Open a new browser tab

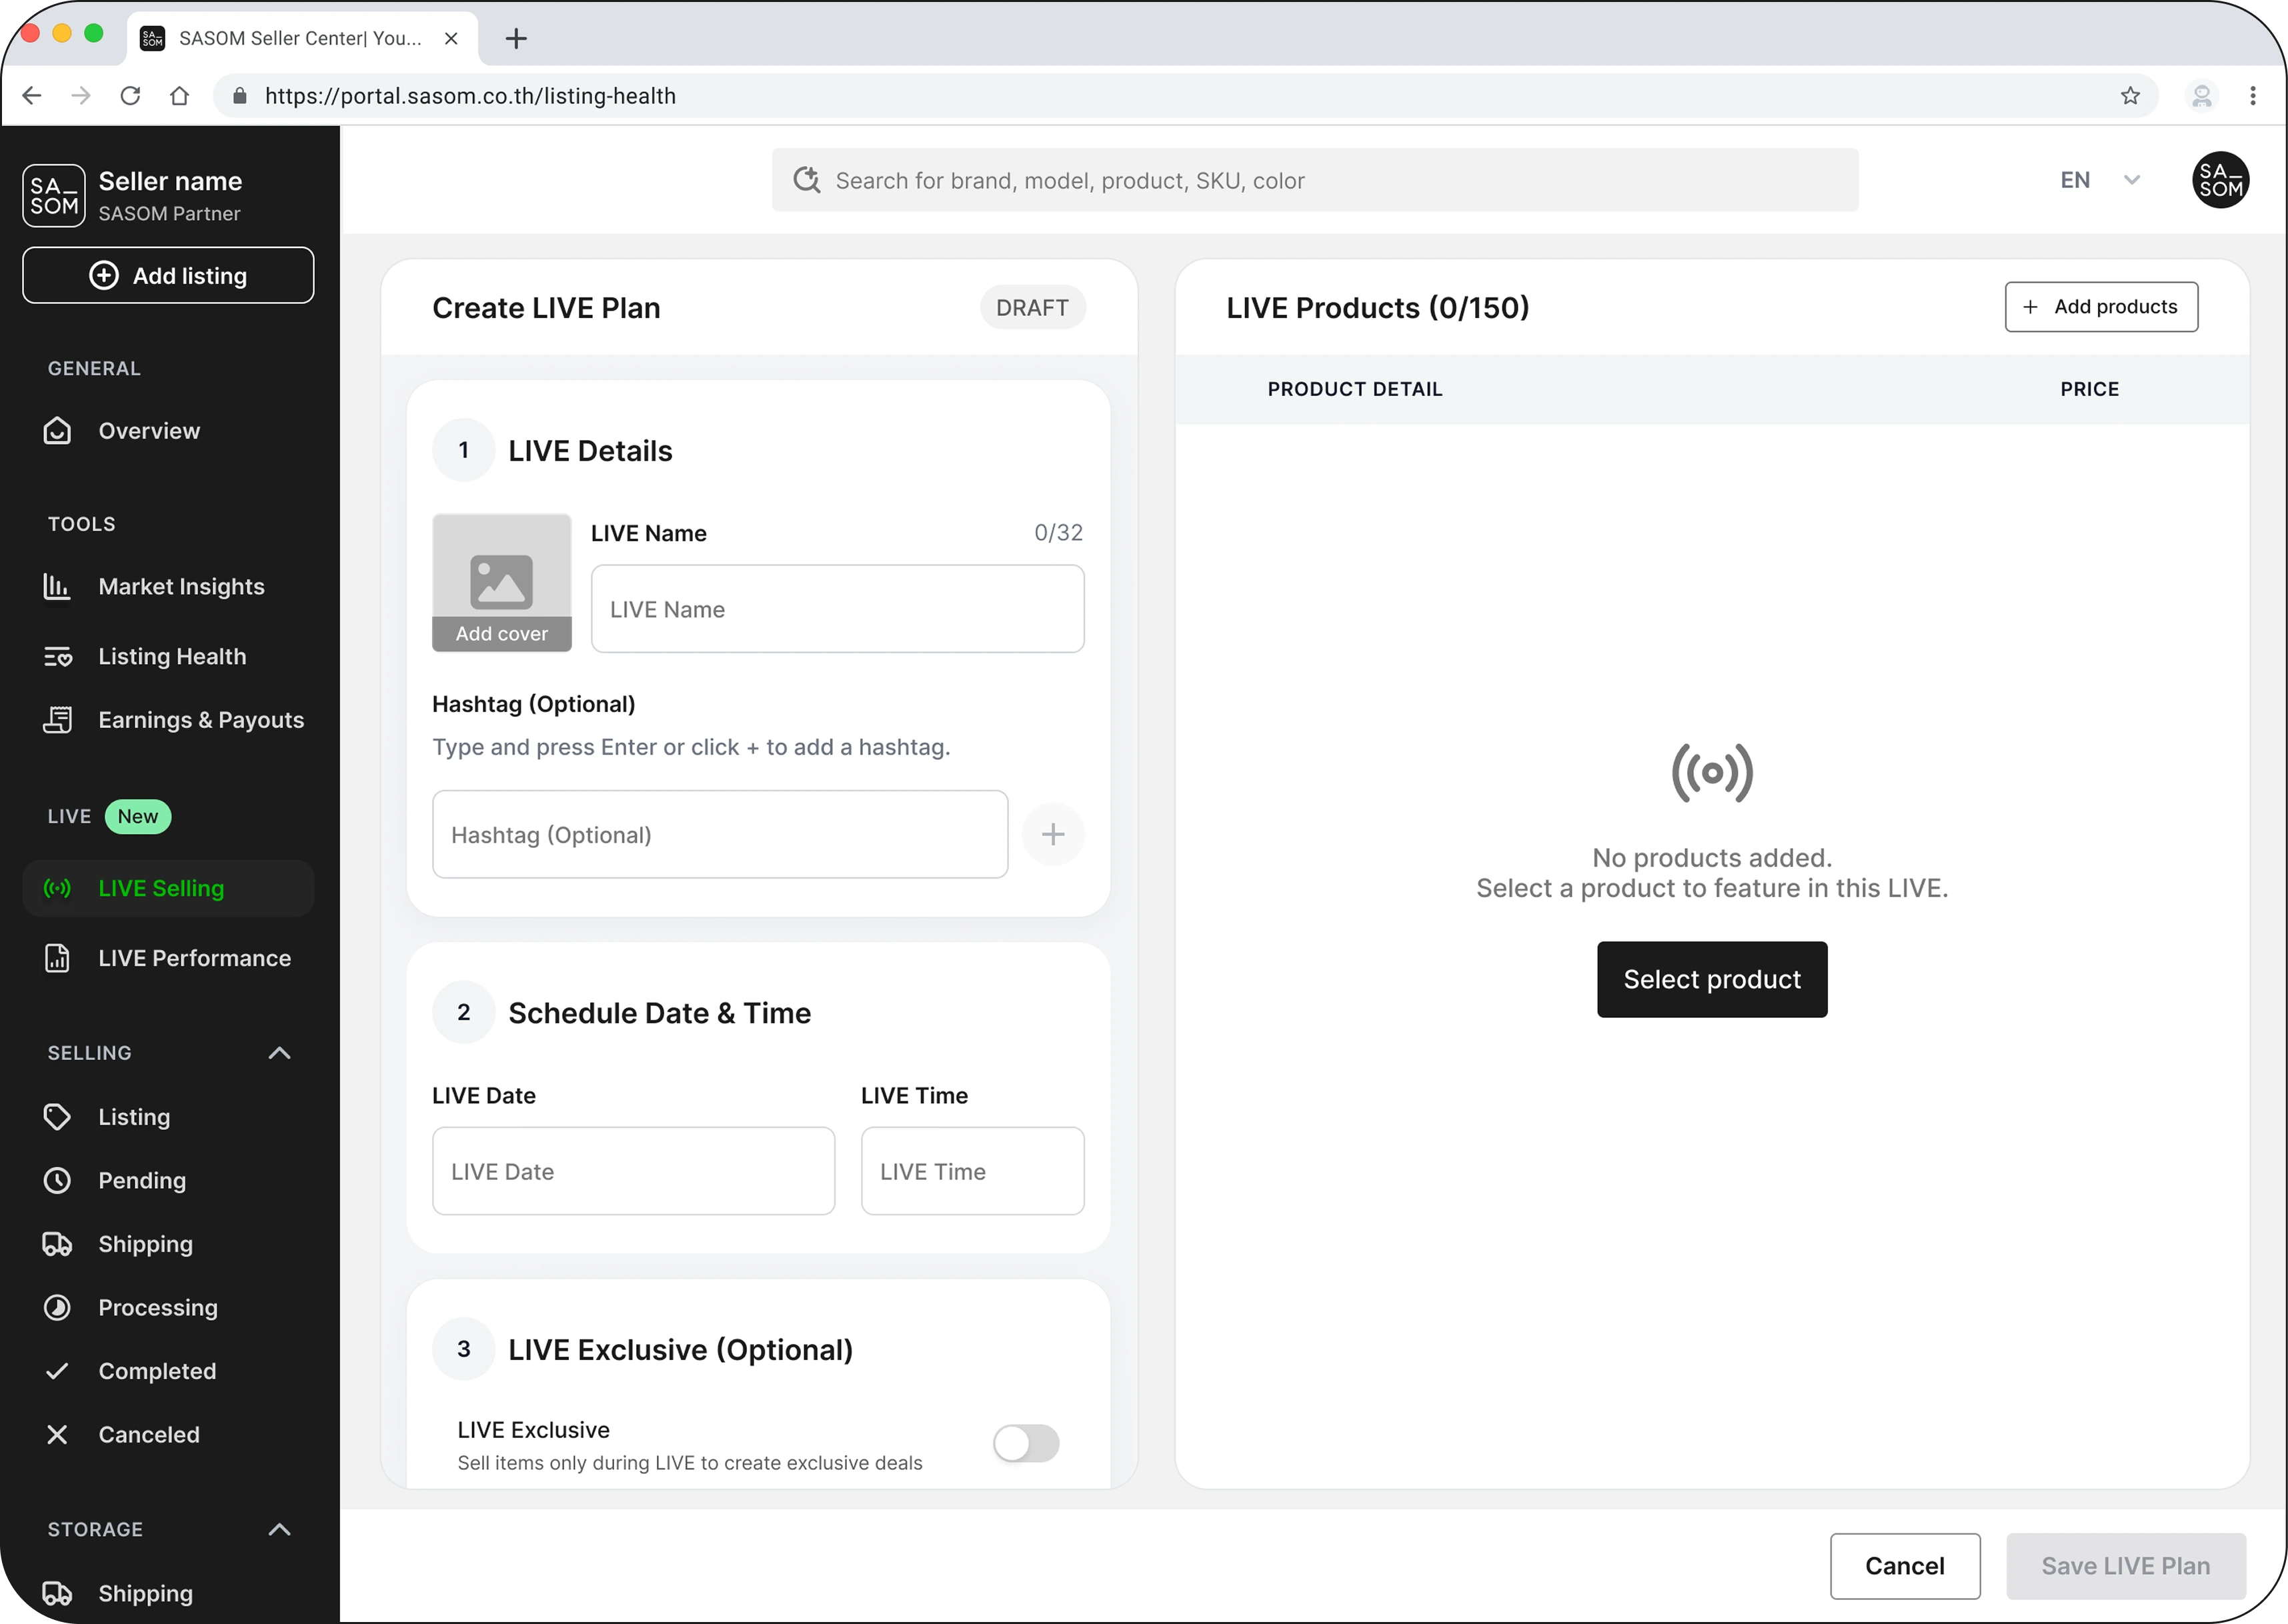[516, 38]
